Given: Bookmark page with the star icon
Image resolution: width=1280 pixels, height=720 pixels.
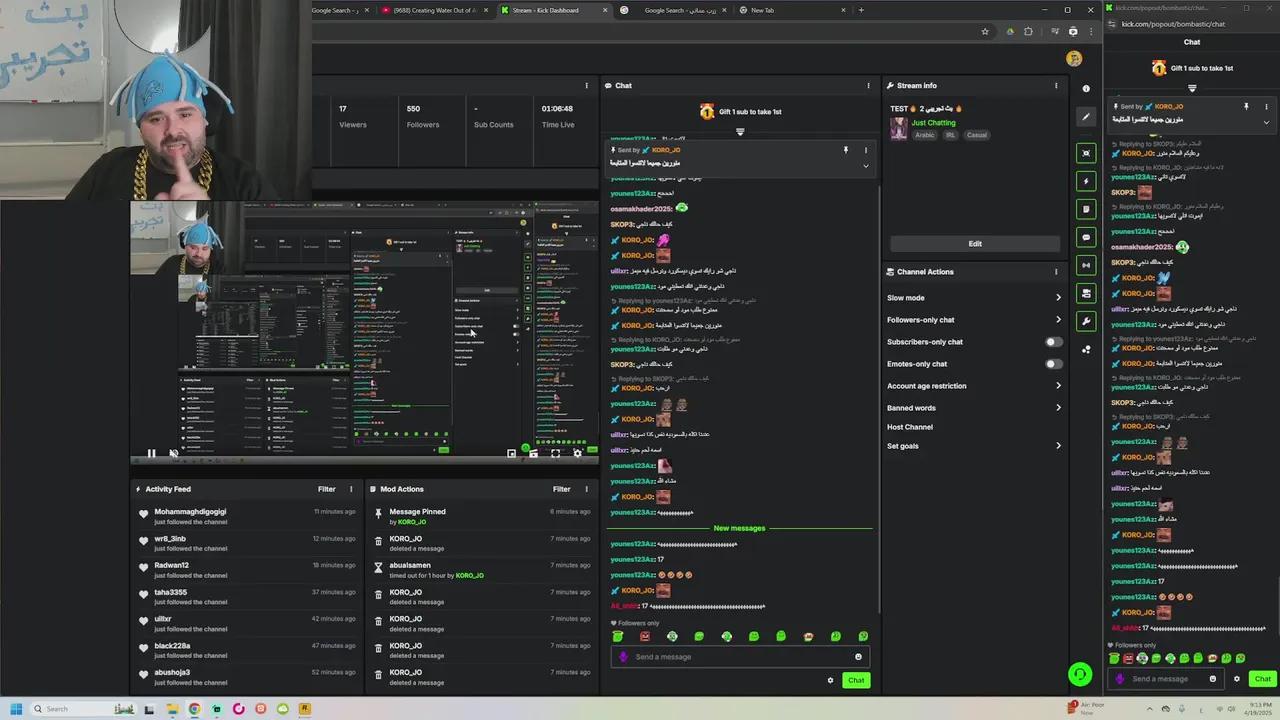Looking at the screenshot, I should pyautogui.click(x=985, y=31).
